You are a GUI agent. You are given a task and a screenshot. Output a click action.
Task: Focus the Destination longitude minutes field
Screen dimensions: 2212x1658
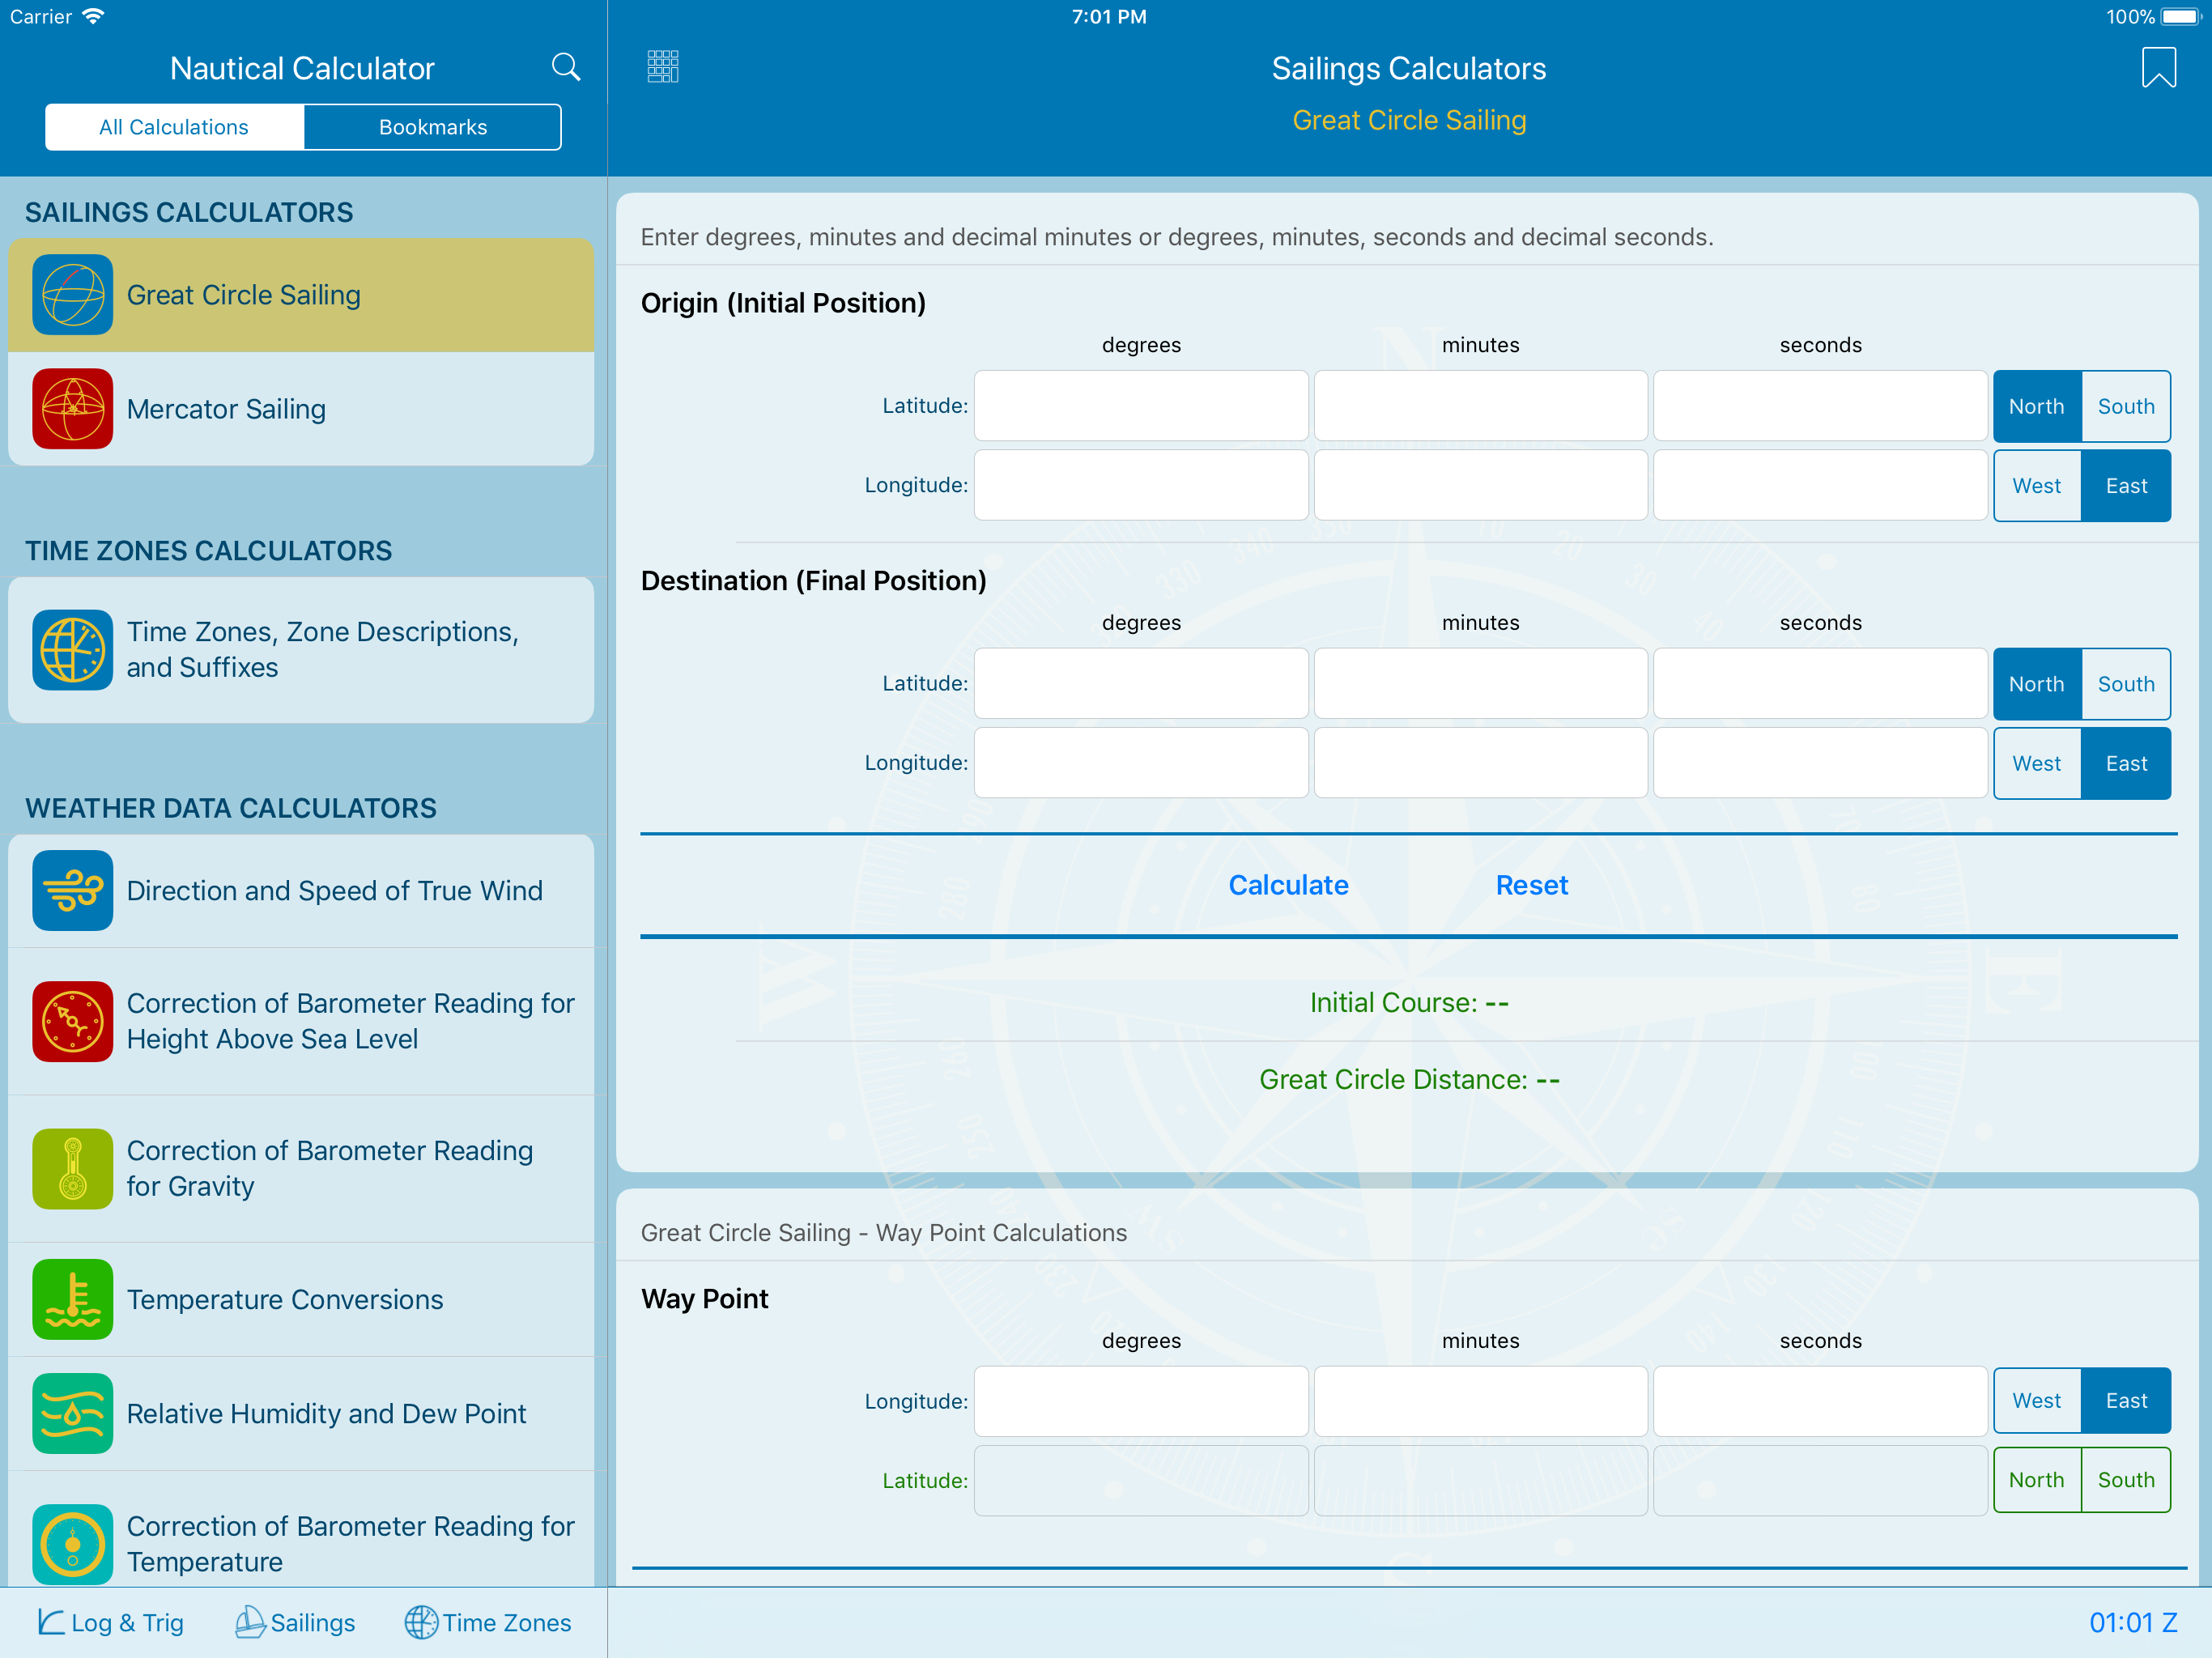(1479, 762)
